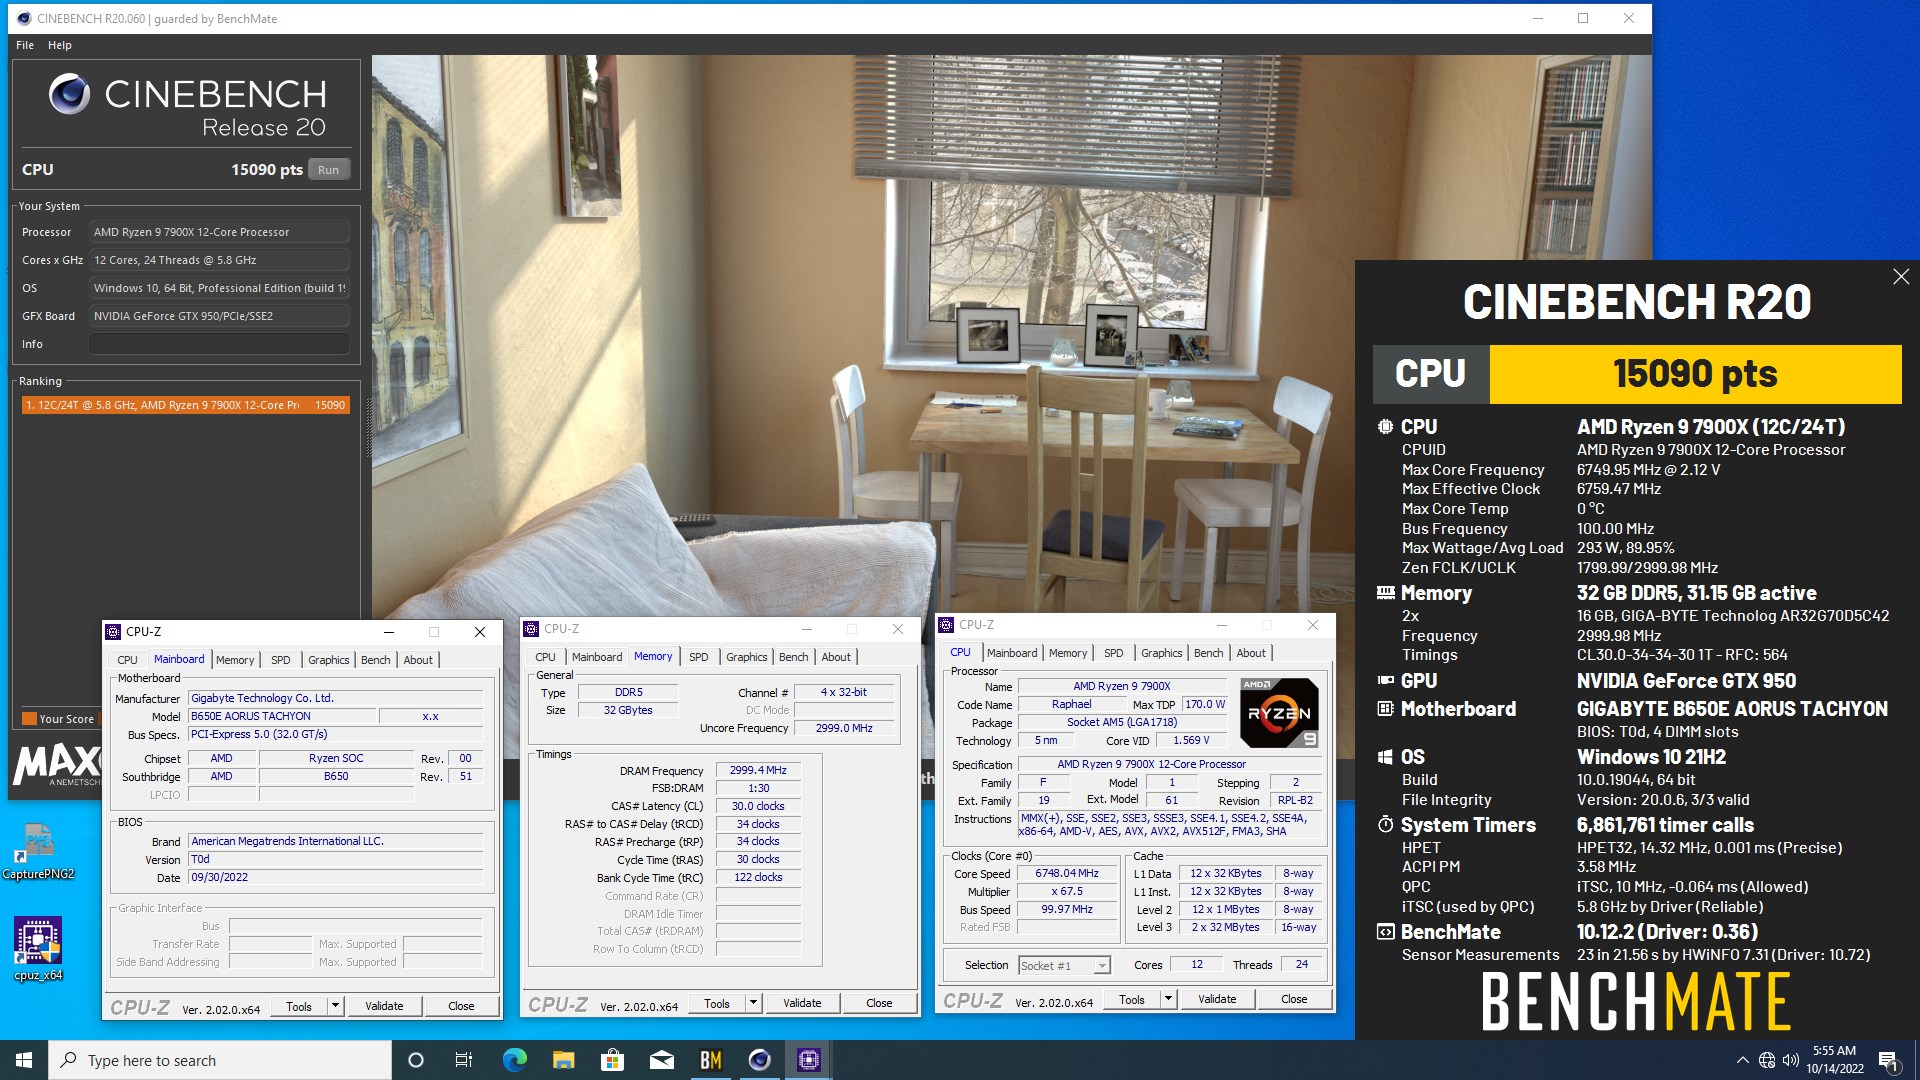Image resolution: width=1920 pixels, height=1080 pixels.
Task: Switch to Cinebench taskbar icon
Action: 760,1060
